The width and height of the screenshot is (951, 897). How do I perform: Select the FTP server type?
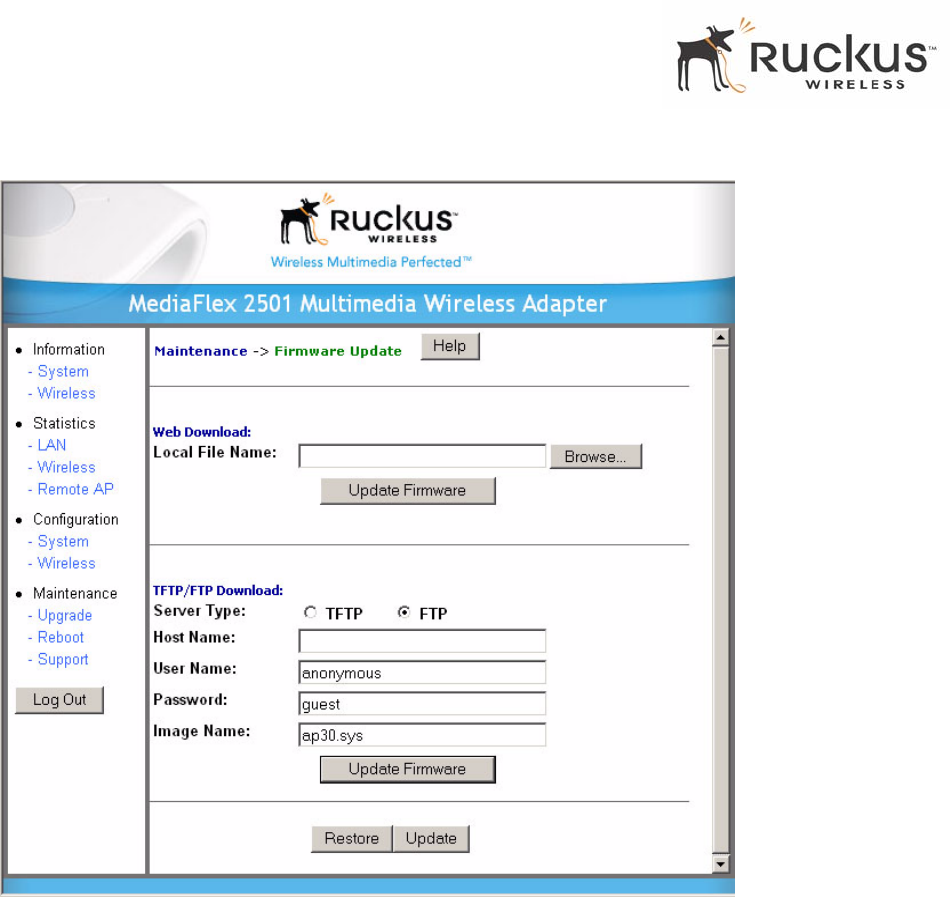point(403,613)
